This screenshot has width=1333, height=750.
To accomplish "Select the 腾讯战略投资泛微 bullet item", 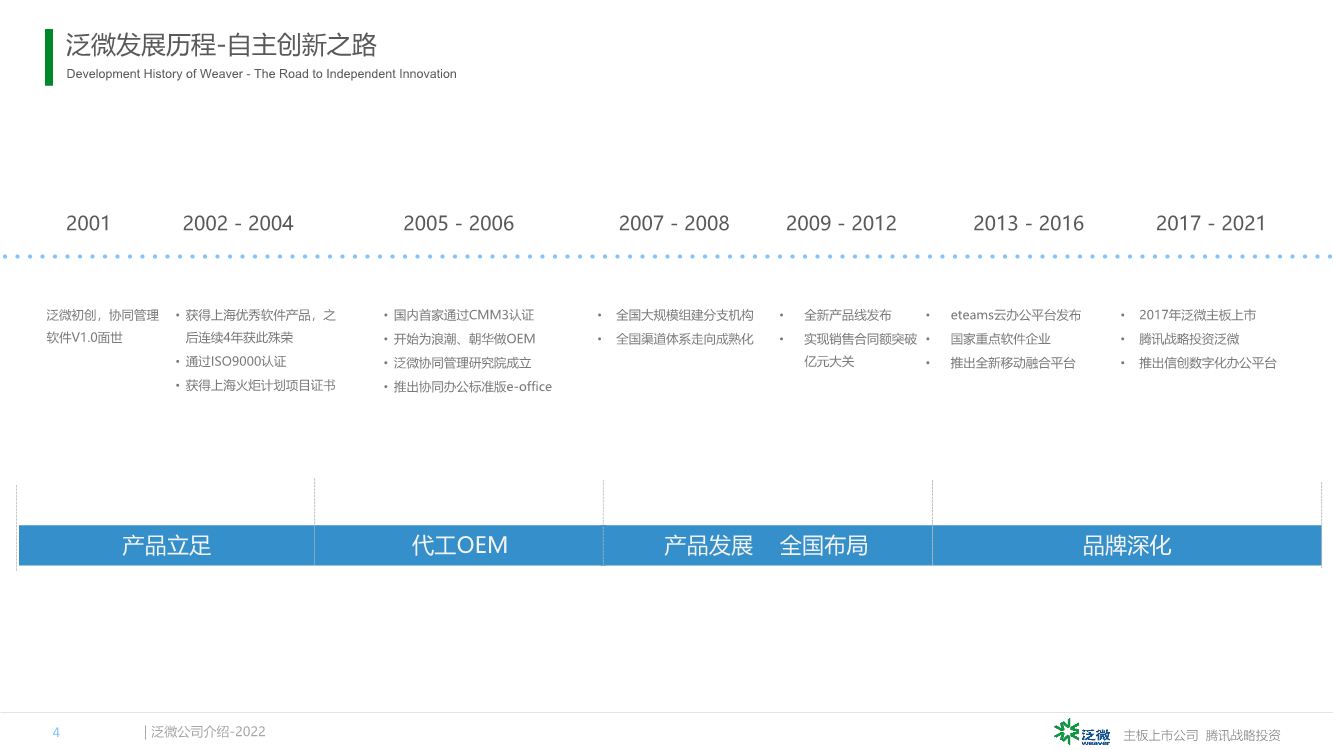I will point(1188,339).
